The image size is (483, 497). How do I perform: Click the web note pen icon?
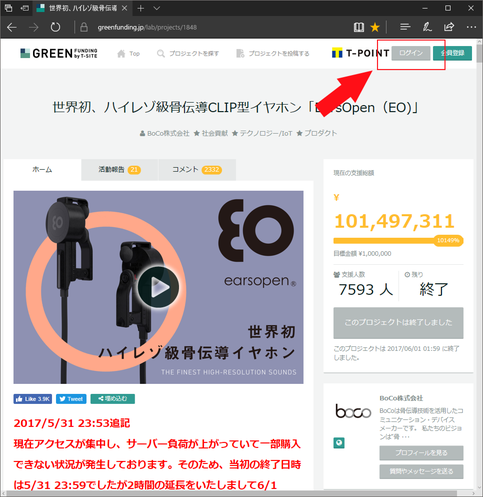[427, 27]
